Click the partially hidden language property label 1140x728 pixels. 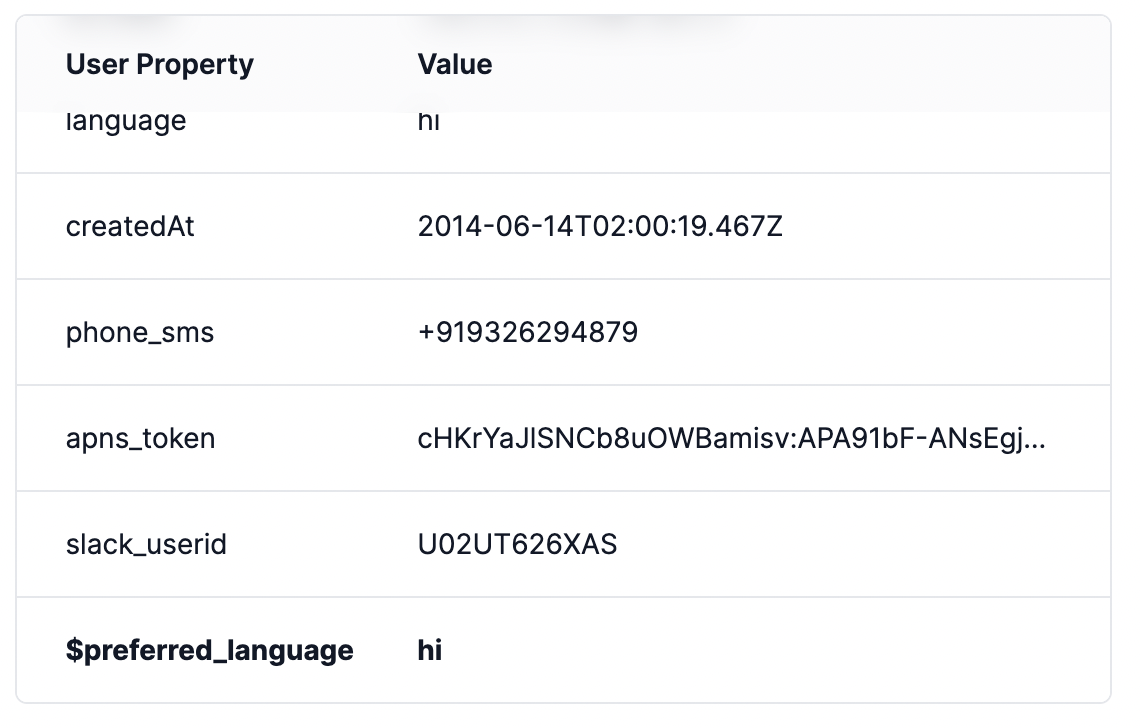tap(126, 122)
